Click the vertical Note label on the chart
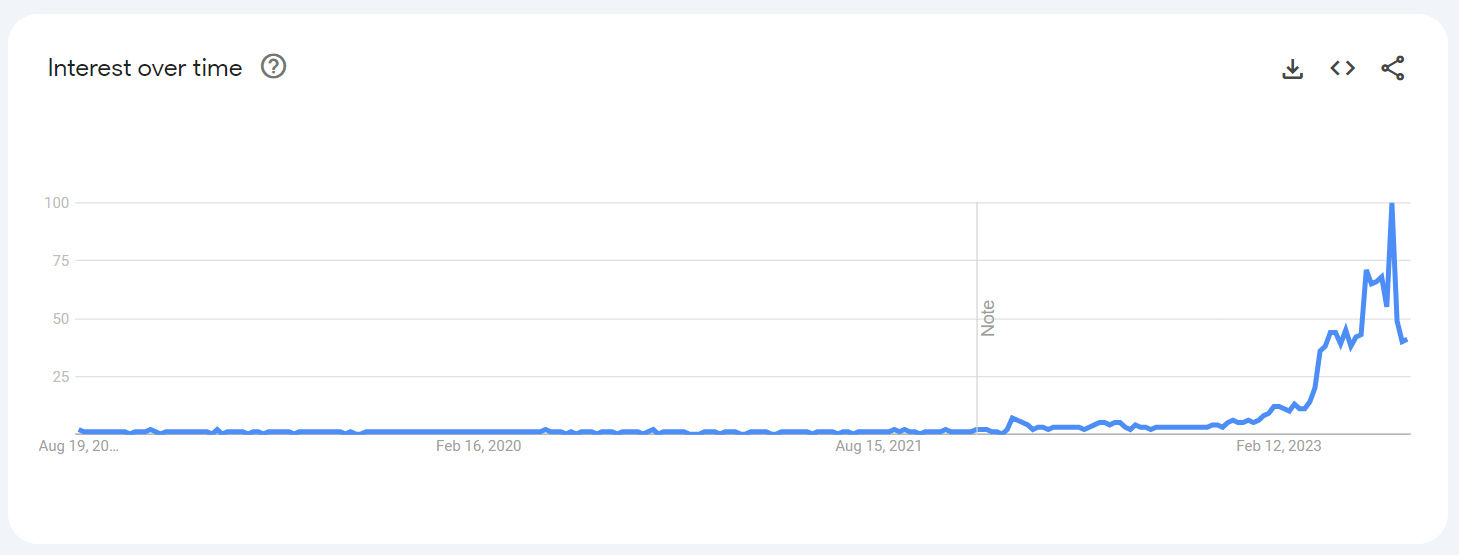 point(988,318)
